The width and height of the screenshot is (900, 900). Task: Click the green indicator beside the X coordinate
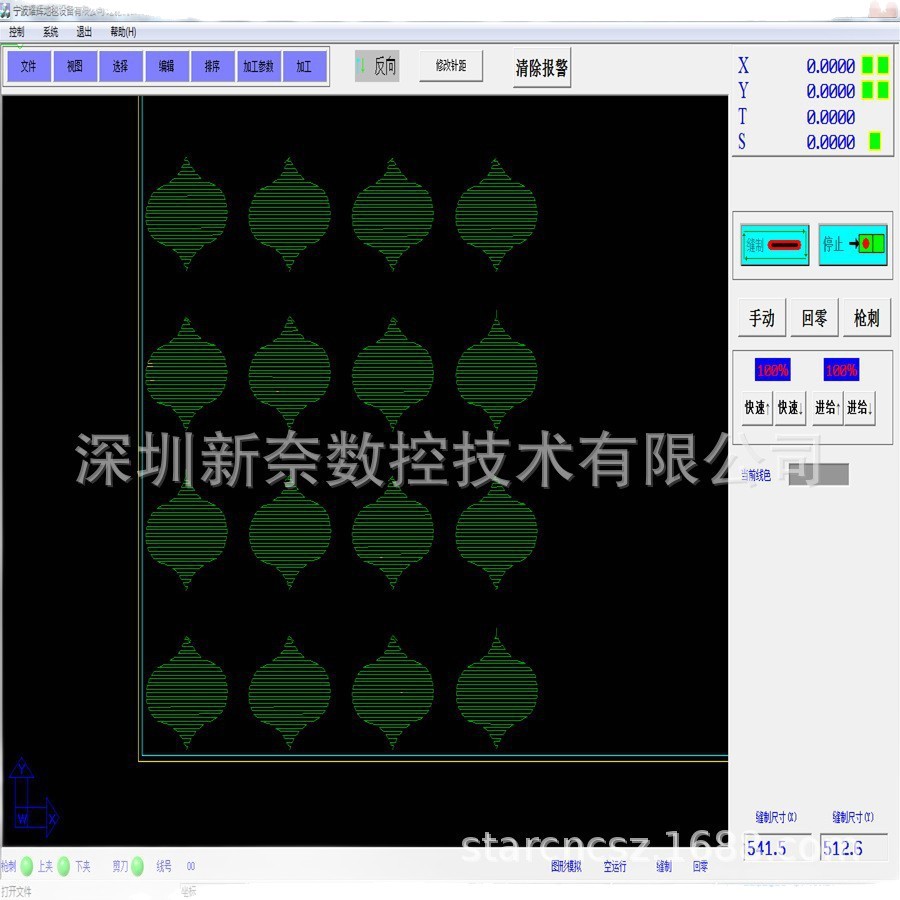pos(869,66)
